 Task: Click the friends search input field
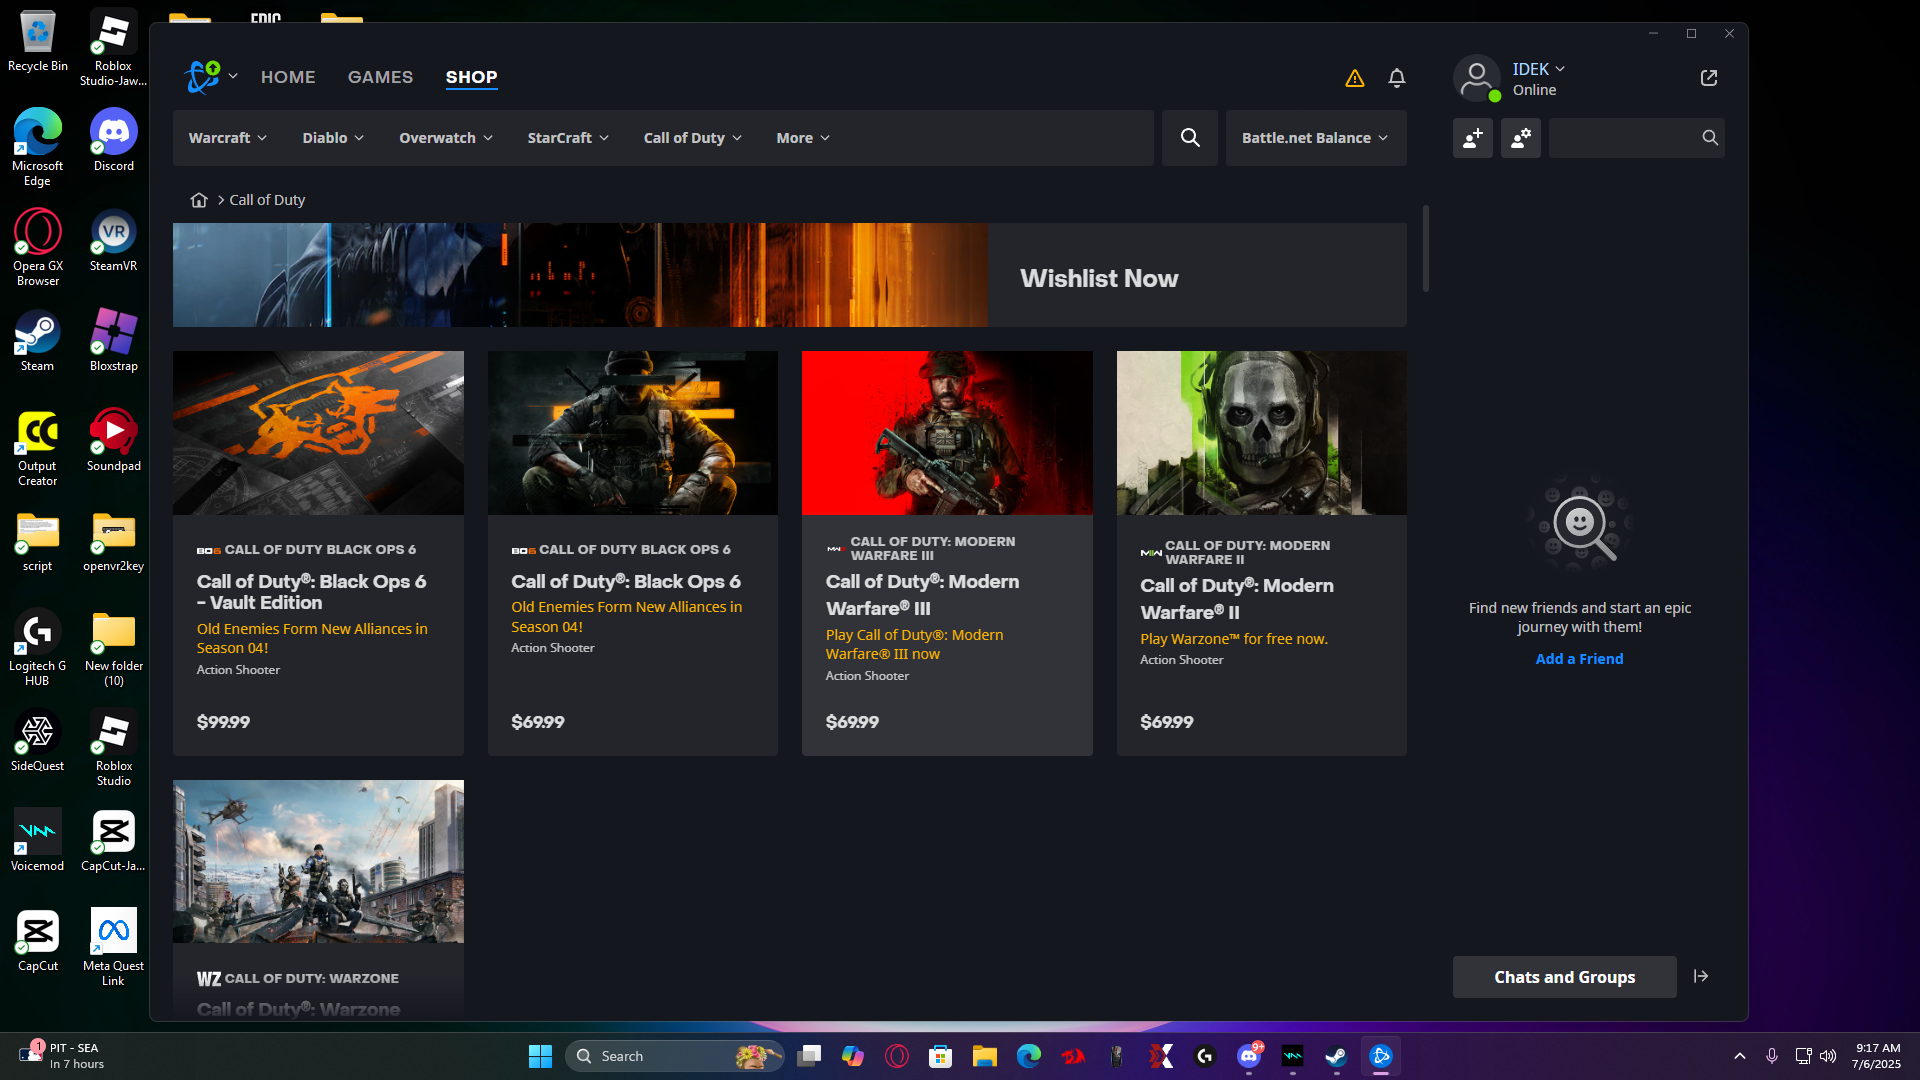tap(1622, 138)
